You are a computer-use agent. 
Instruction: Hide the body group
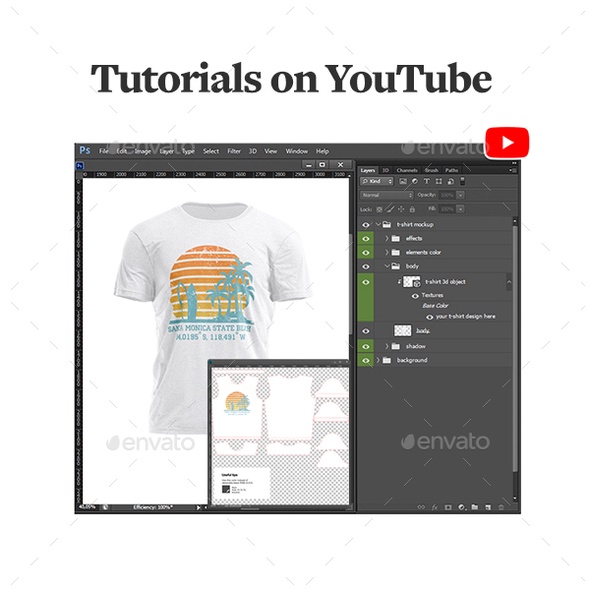(x=366, y=266)
